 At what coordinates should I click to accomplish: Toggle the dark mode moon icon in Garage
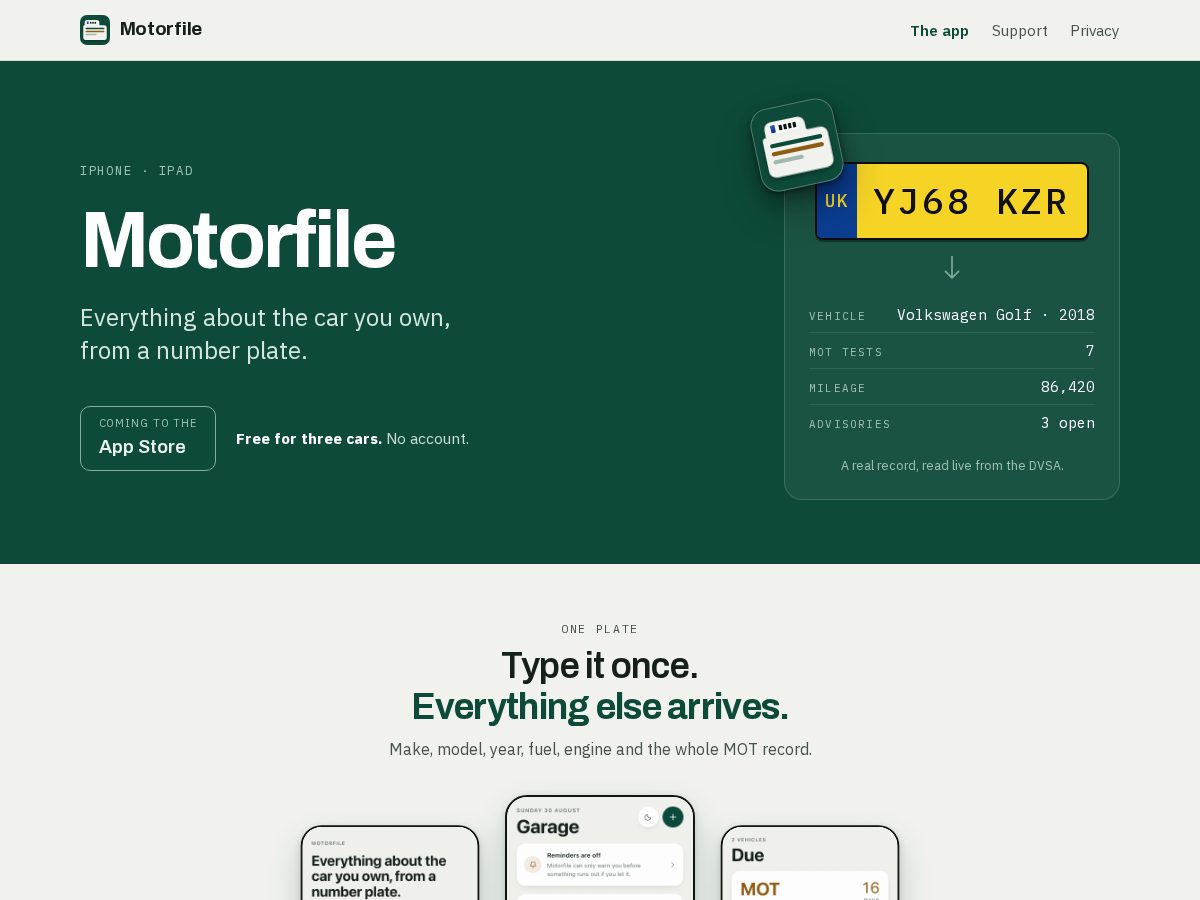point(648,817)
